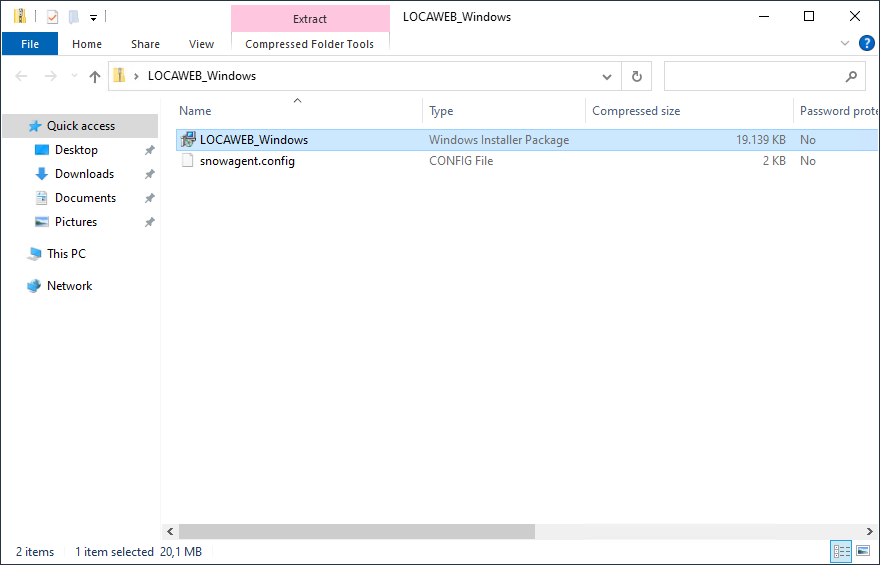Click the This PC computer icon

pos(34,254)
